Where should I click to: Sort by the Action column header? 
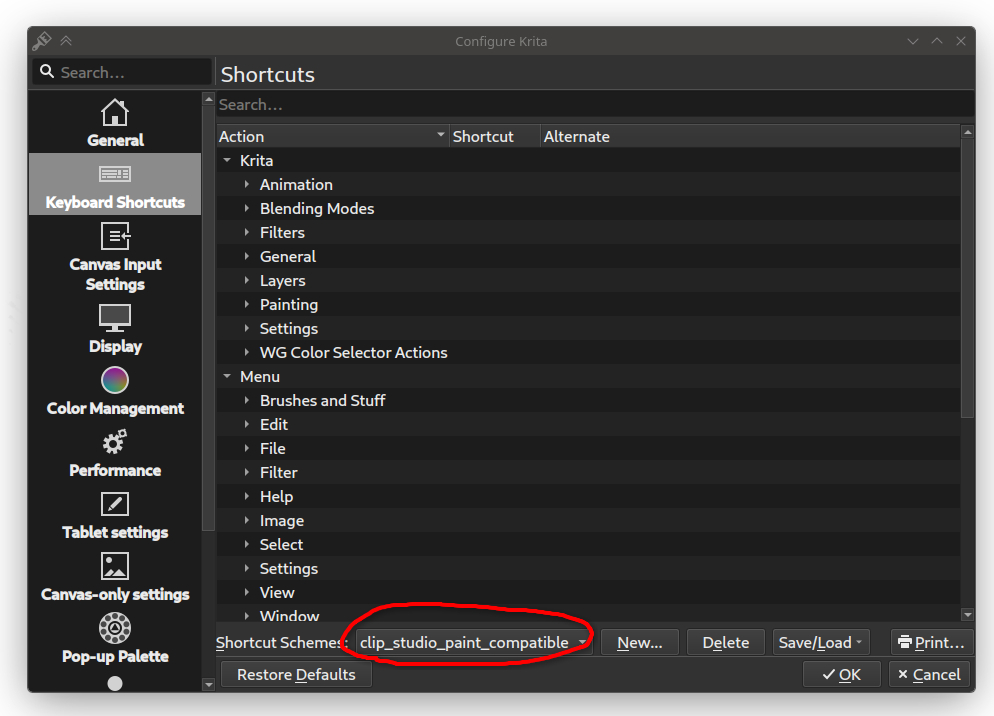pyautogui.click(x=332, y=136)
